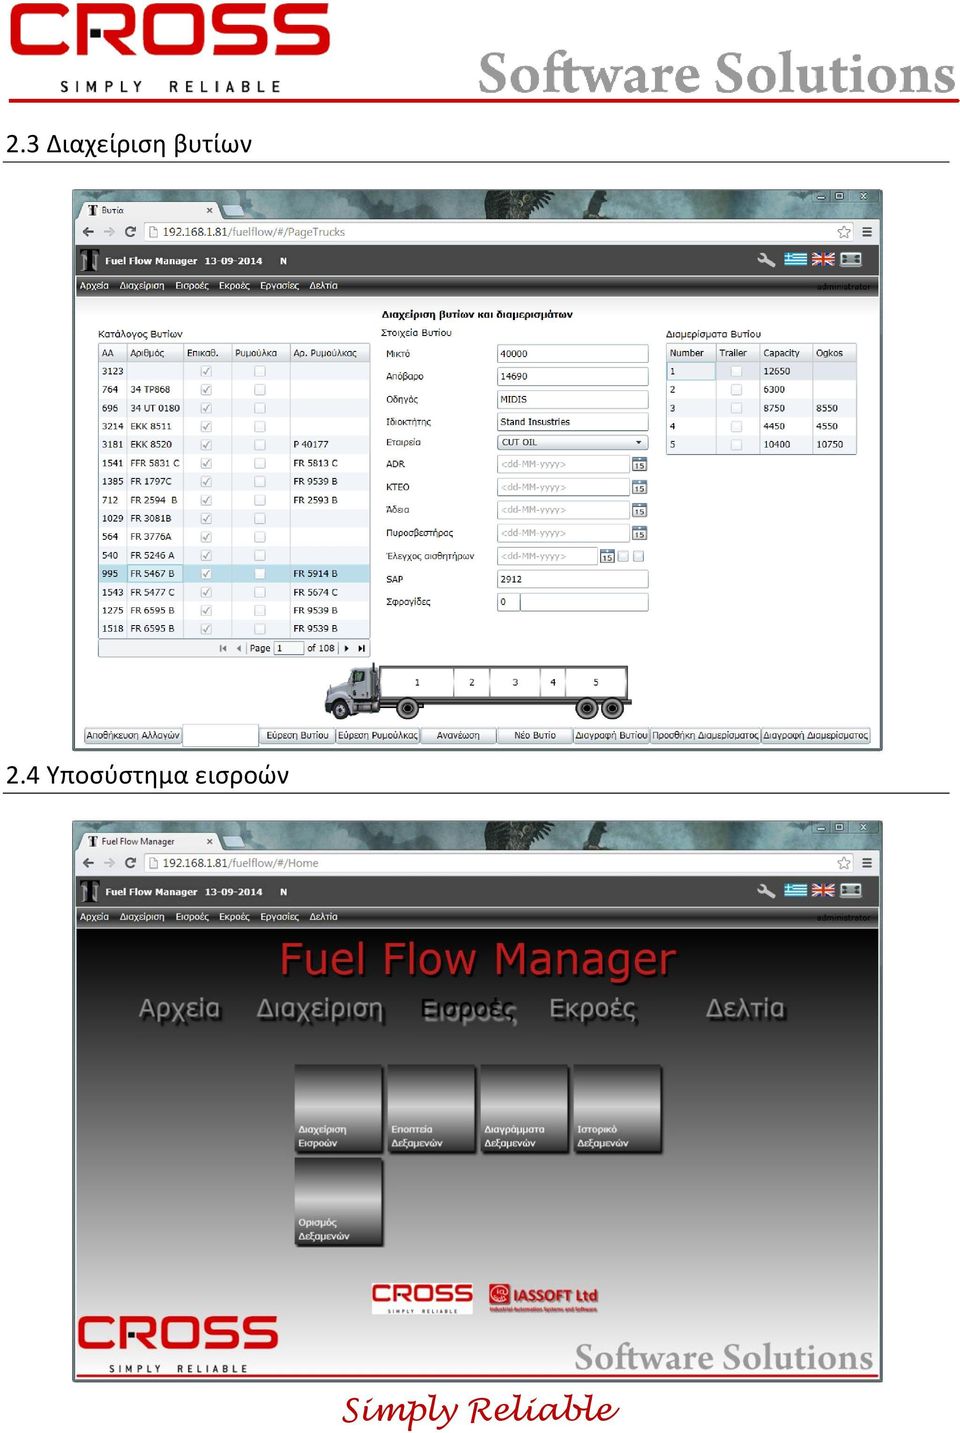The height and width of the screenshot is (1433, 960).
Task: Toggle Επικαθ. checkbox for row 3123
Action: [x=206, y=371]
